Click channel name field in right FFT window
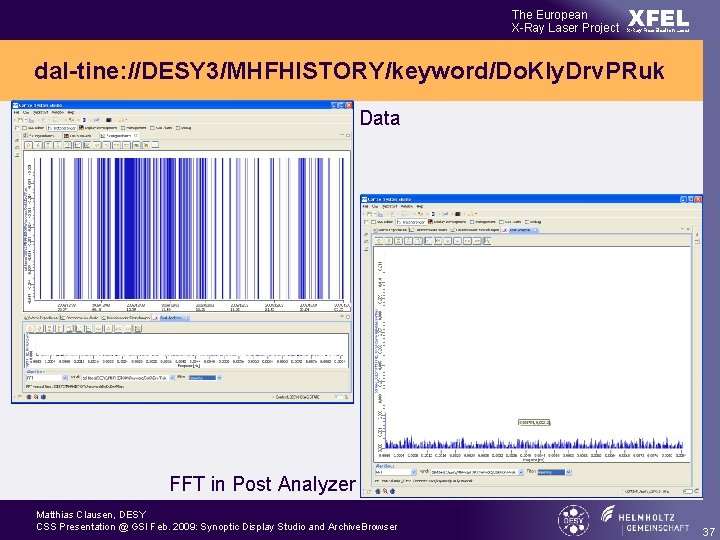The image size is (720, 540). point(474,472)
